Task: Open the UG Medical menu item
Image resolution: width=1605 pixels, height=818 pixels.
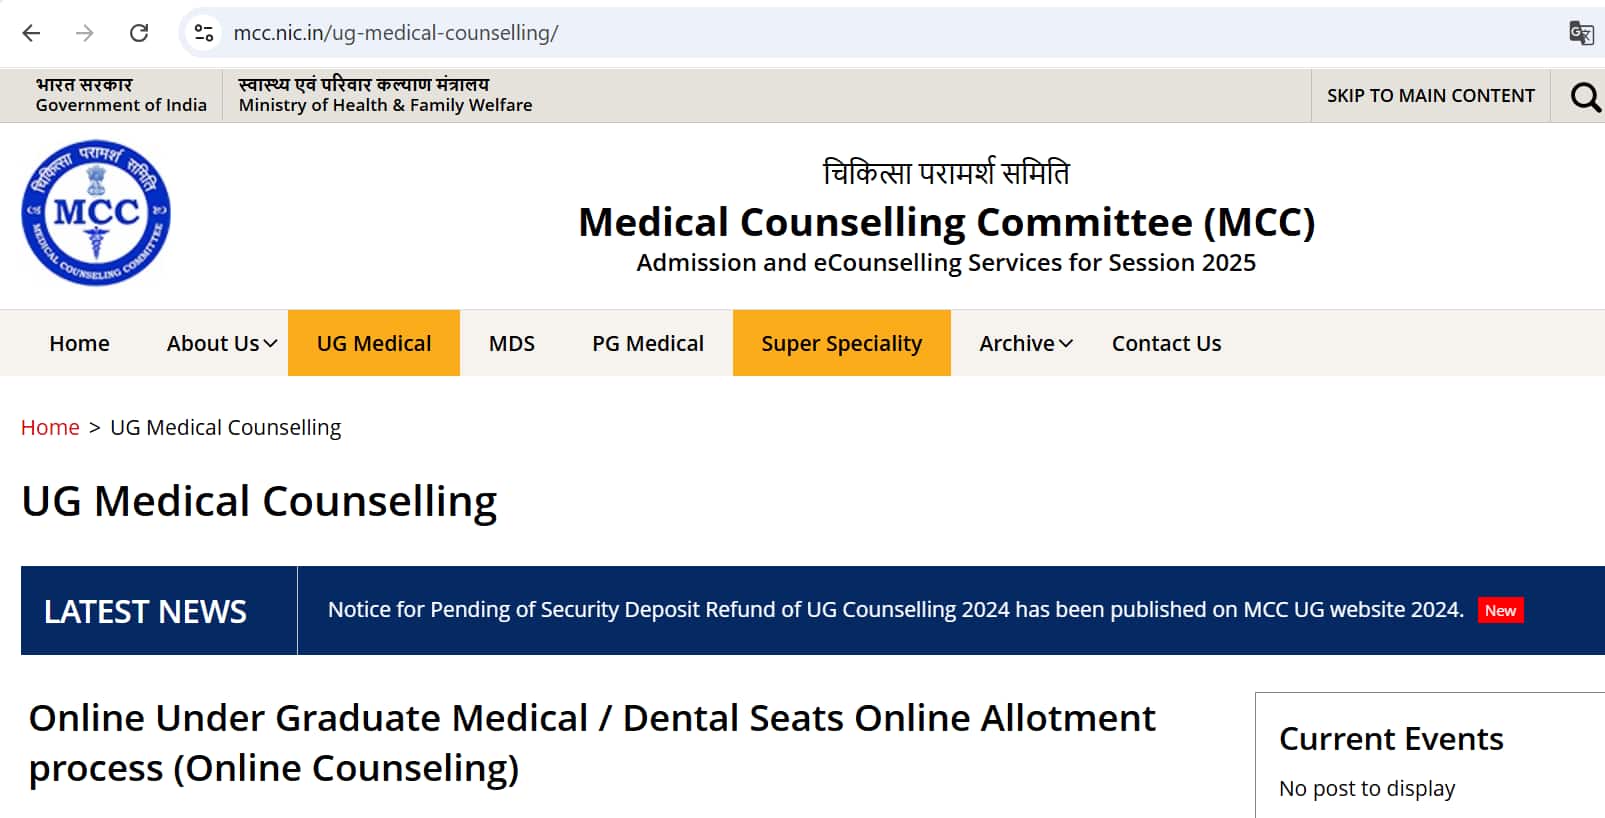Action: [374, 343]
